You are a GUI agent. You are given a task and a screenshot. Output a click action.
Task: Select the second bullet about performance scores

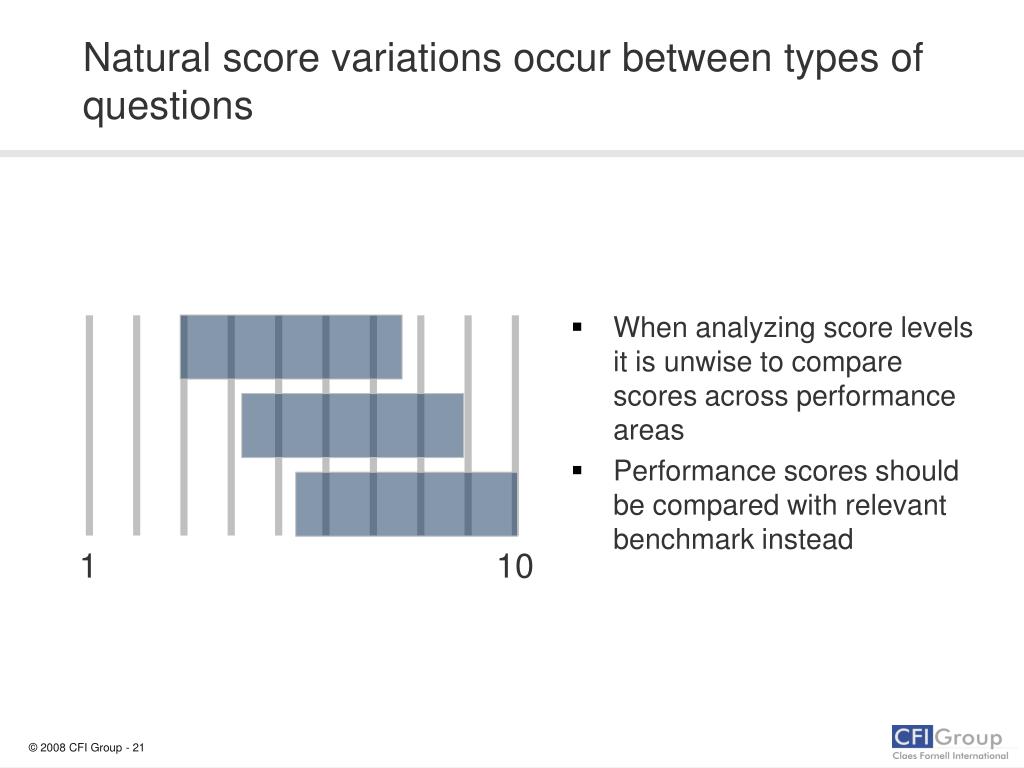(x=786, y=505)
